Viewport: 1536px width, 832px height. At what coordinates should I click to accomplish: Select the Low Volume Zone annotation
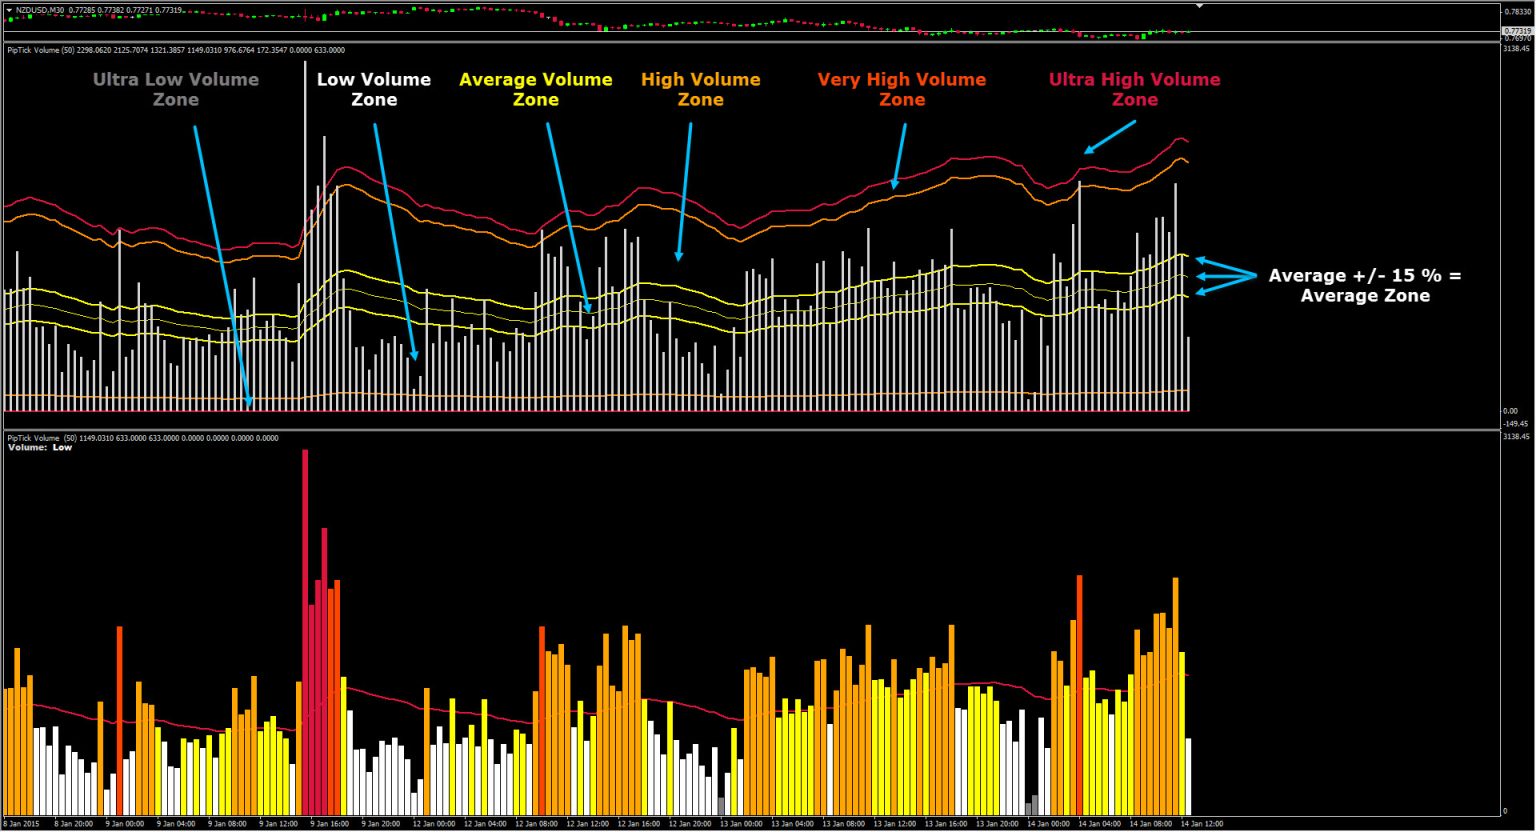click(372, 89)
